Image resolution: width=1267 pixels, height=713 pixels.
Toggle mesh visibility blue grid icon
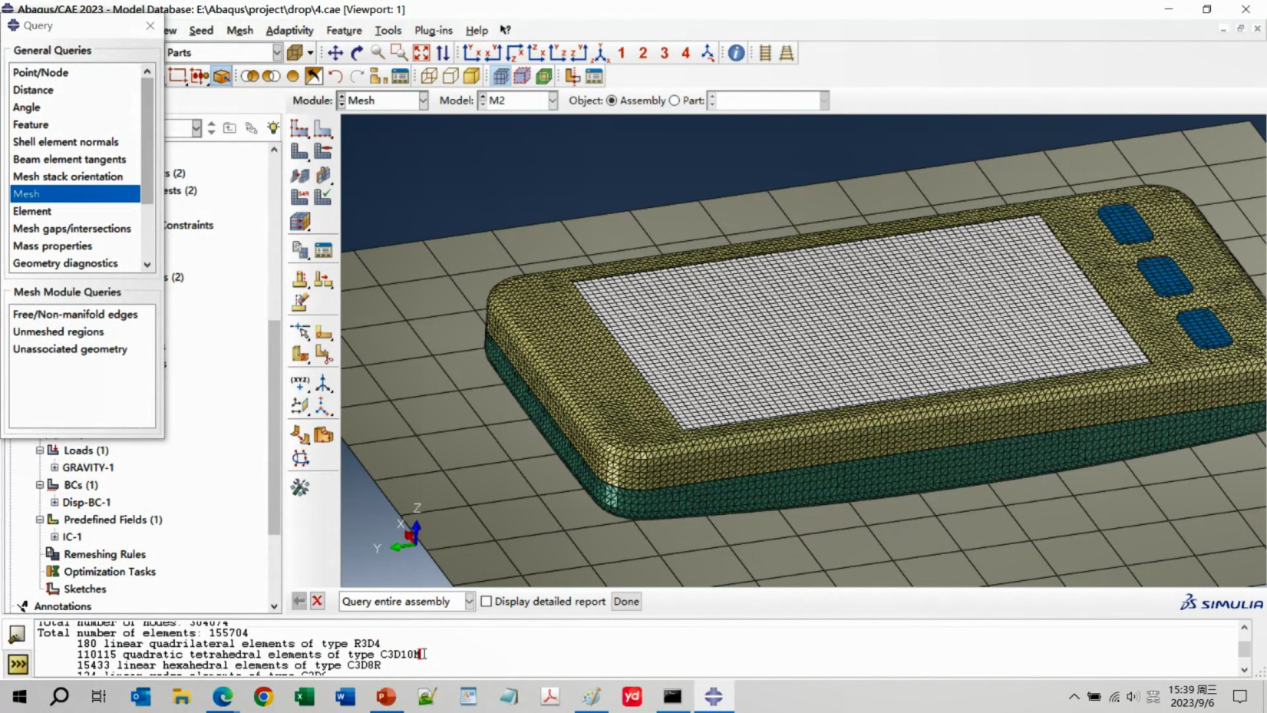pos(501,76)
